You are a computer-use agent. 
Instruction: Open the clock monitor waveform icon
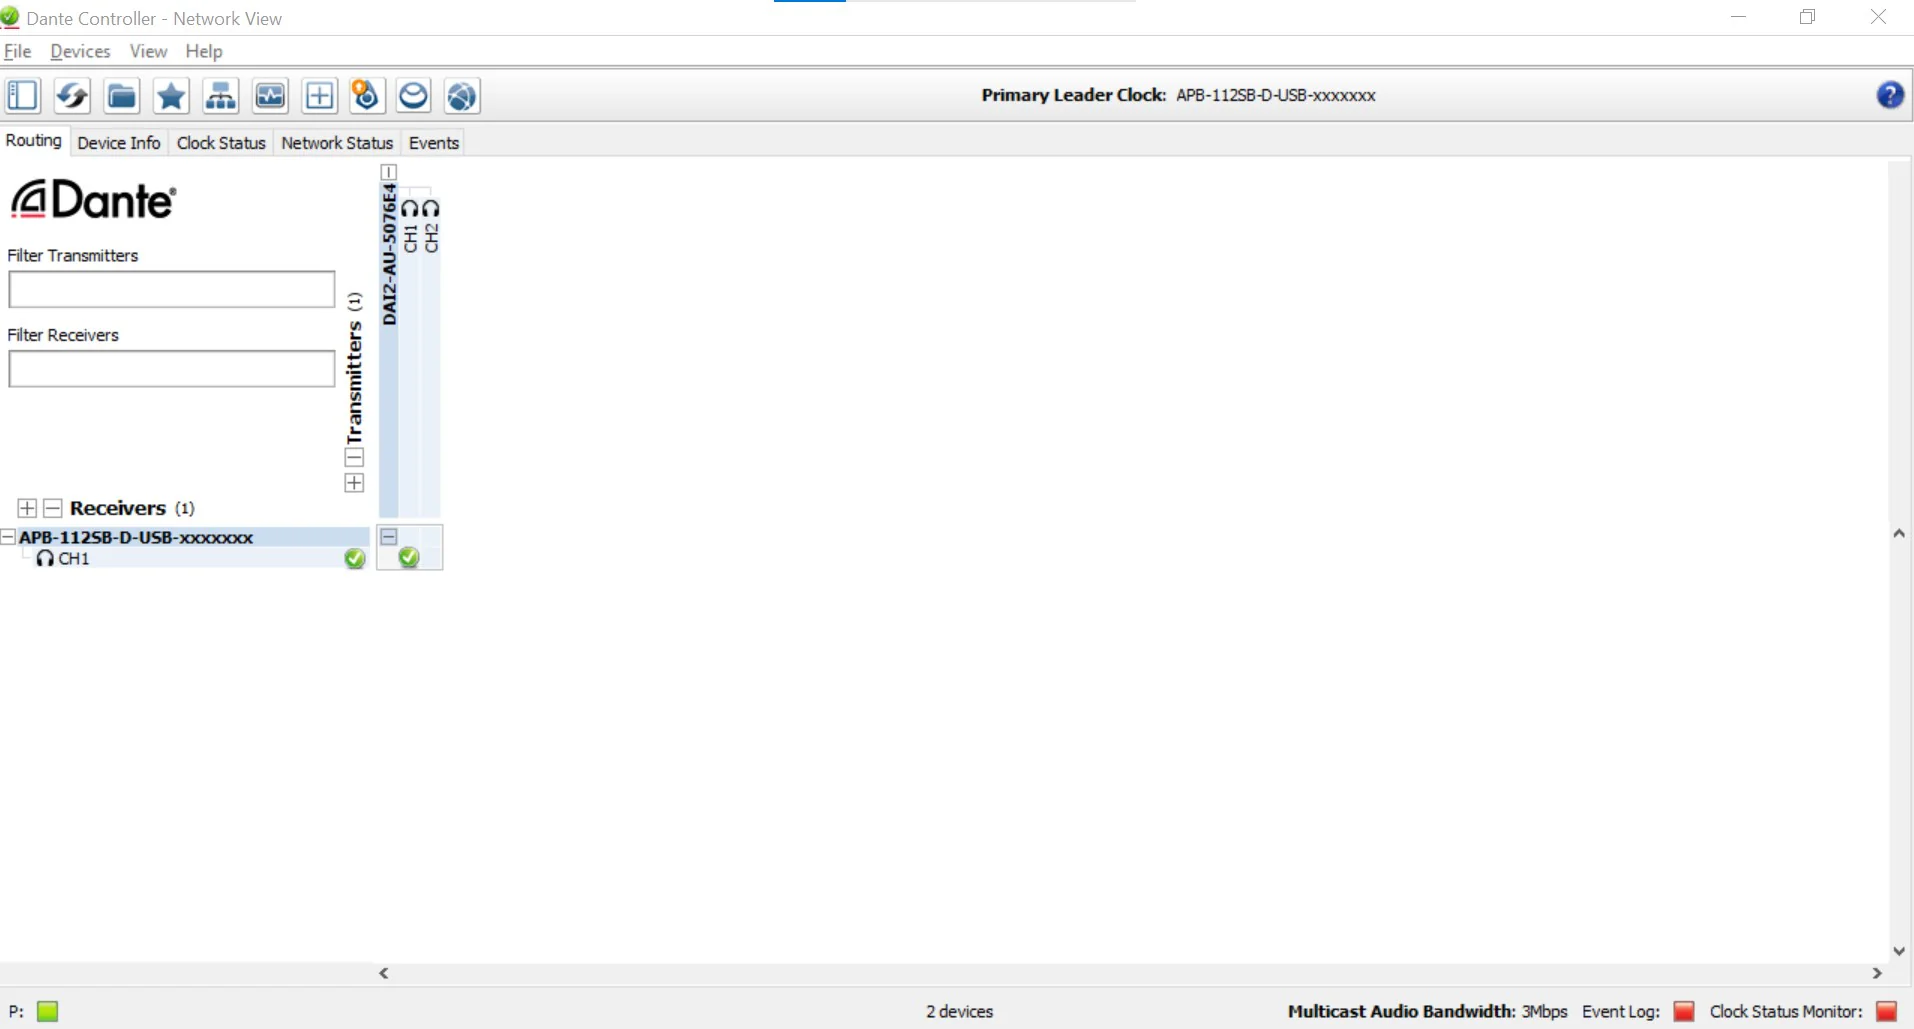[x=270, y=96]
